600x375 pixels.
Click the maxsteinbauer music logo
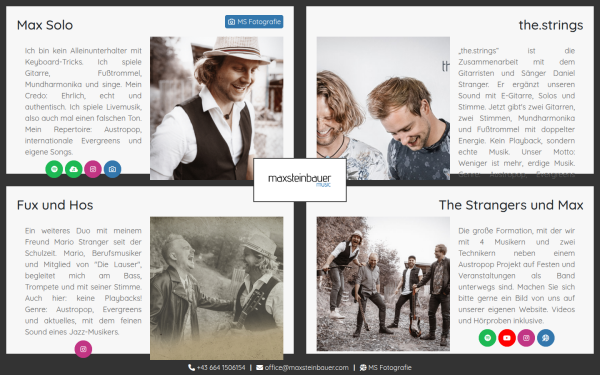300,180
